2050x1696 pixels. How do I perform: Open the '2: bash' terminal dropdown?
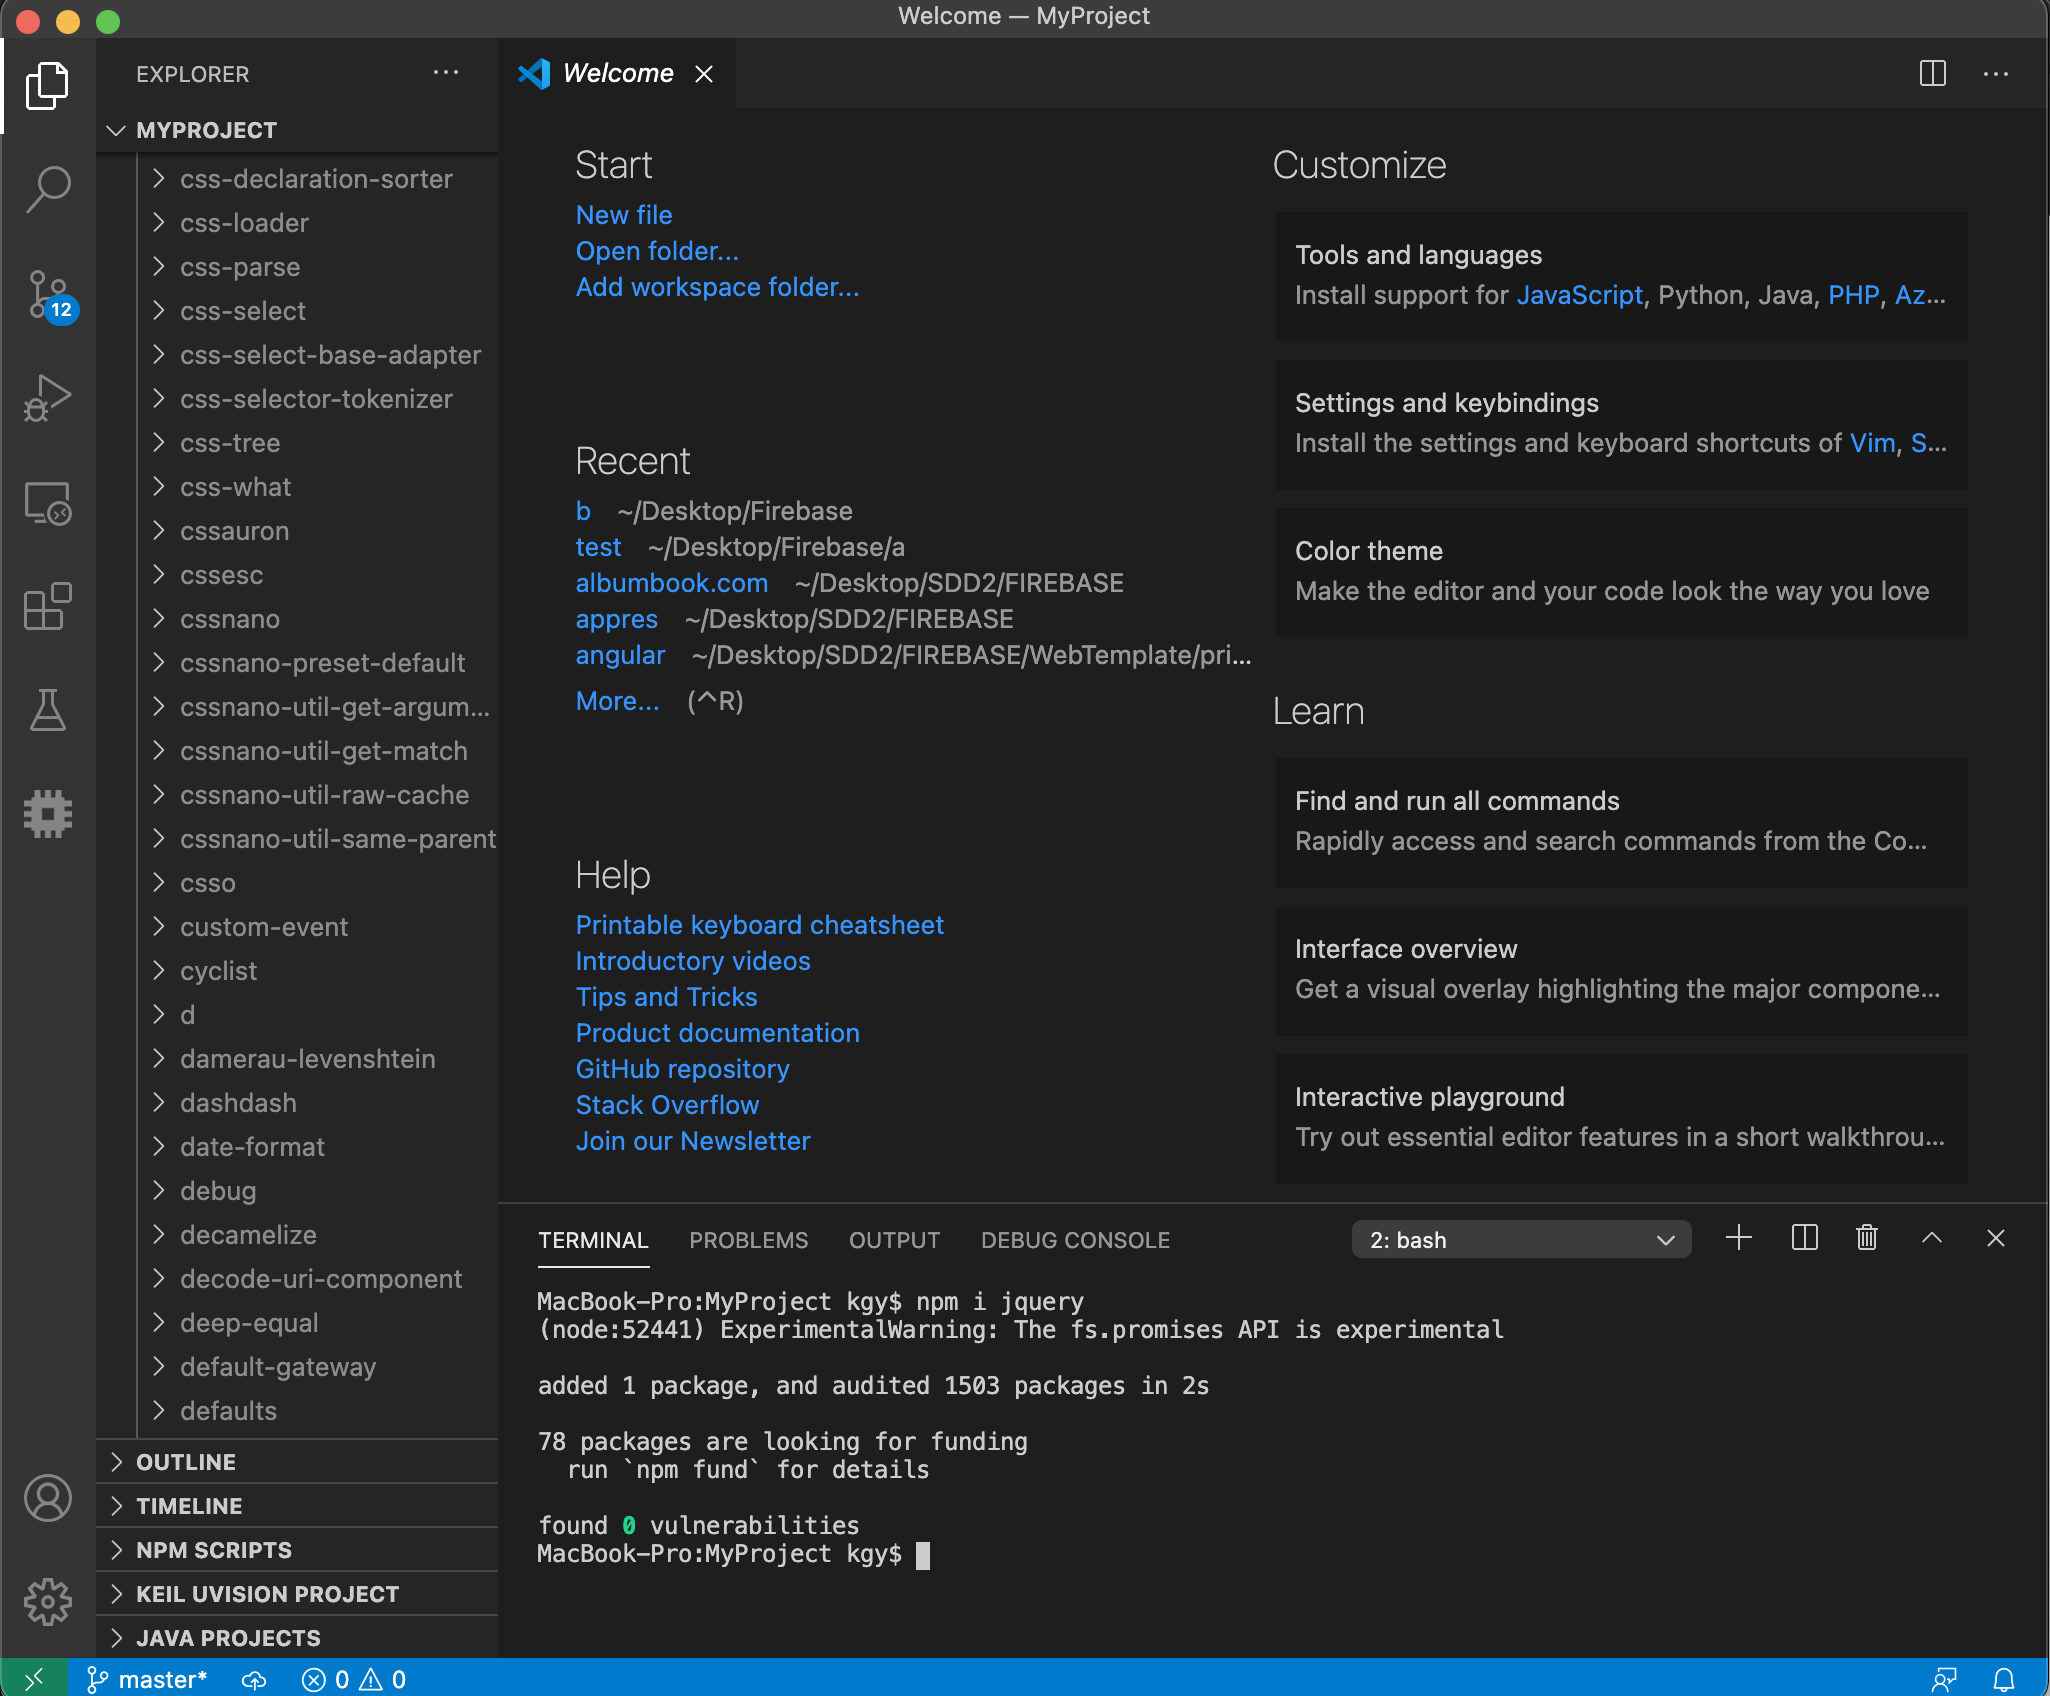coord(1520,1240)
